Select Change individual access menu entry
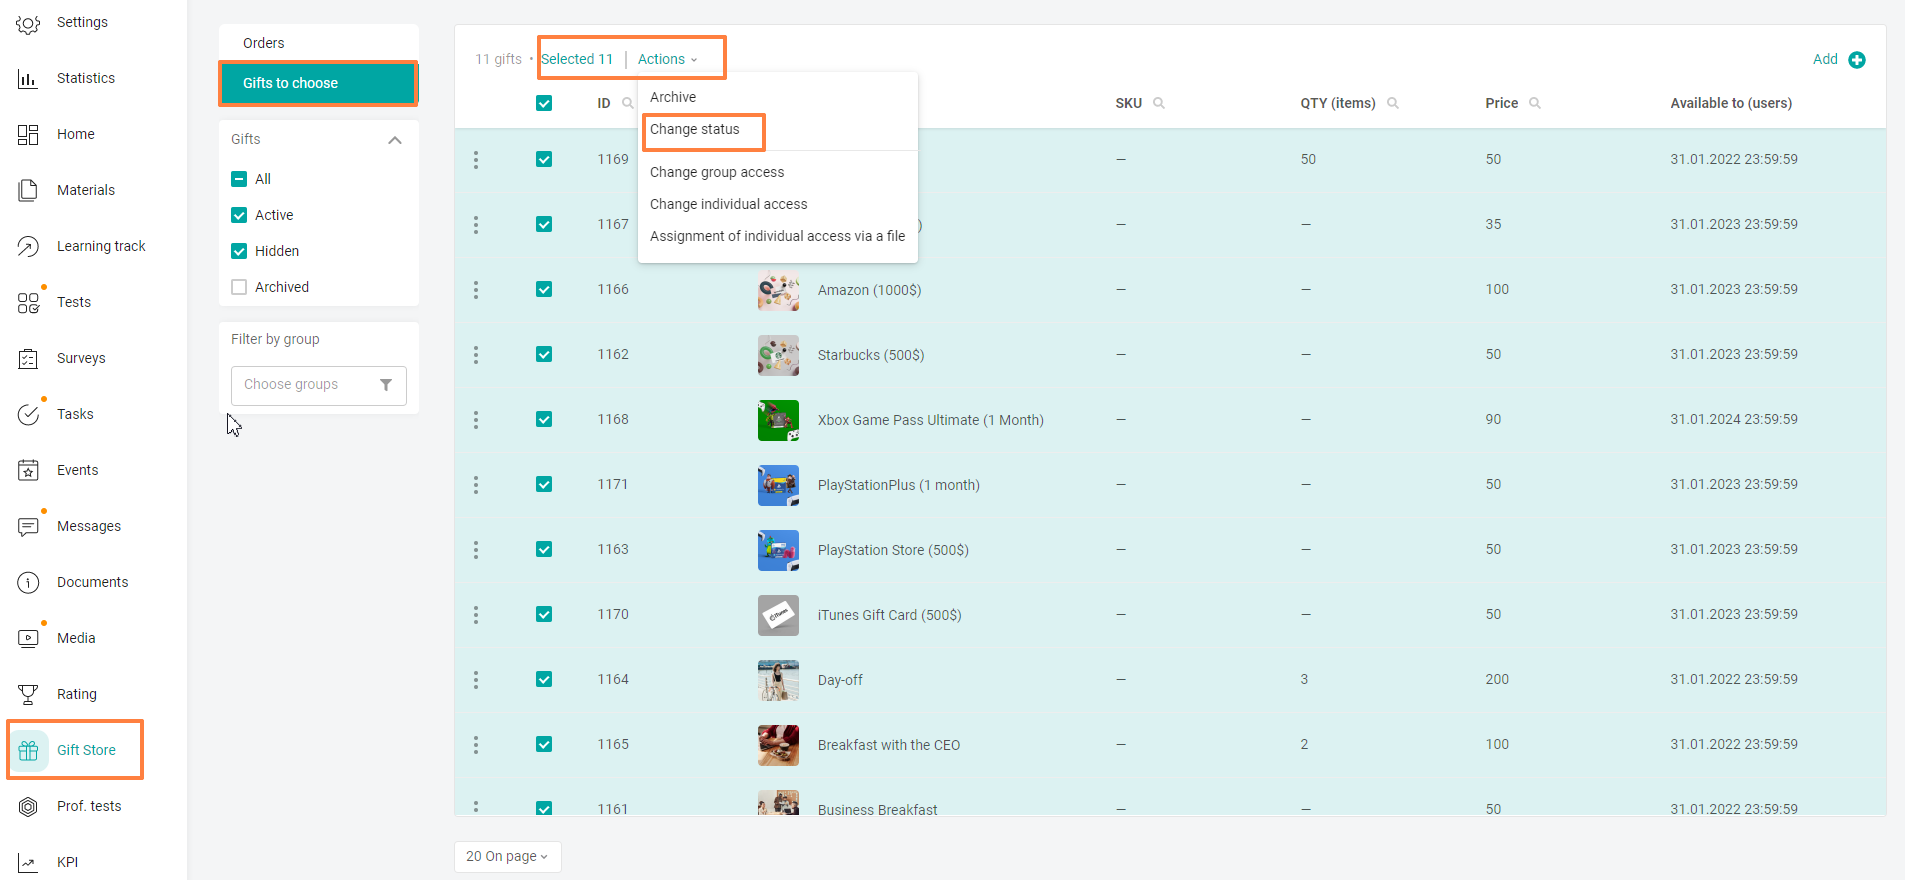 [729, 204]
